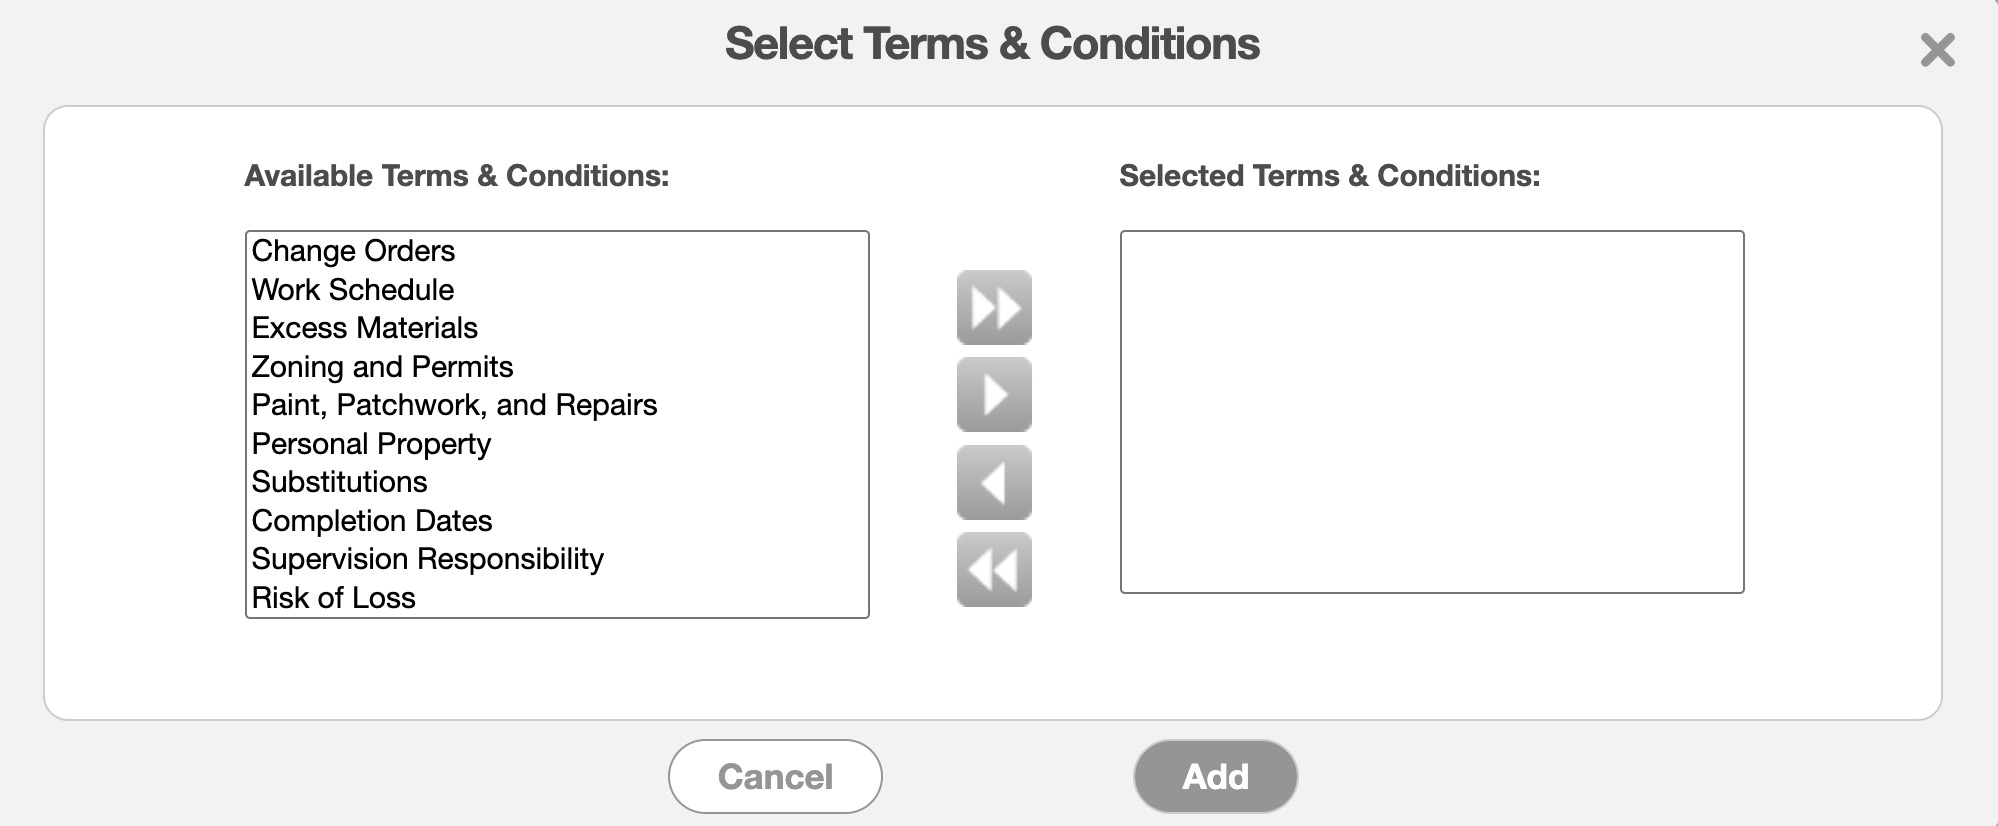Click the remove-all double left arrow icon
This screenshot has height=826, width=1998.
(x=994, y=570)
